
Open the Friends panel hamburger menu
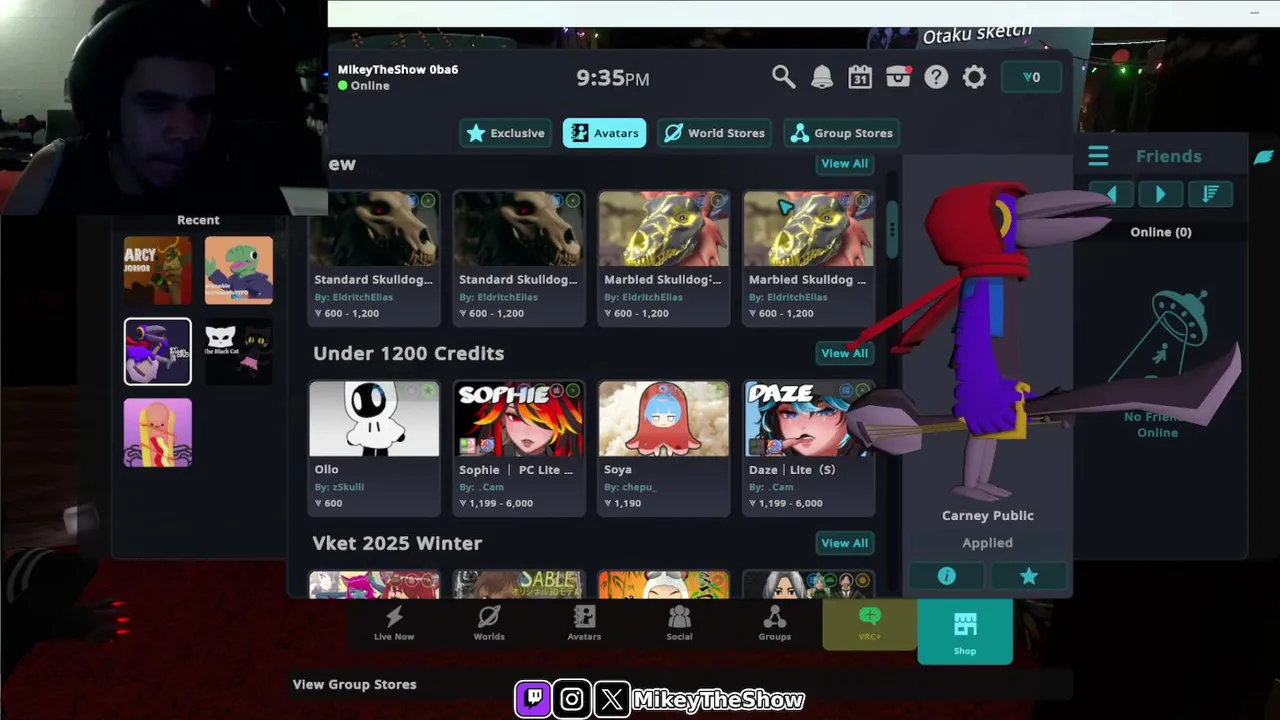coord(1098,156)
